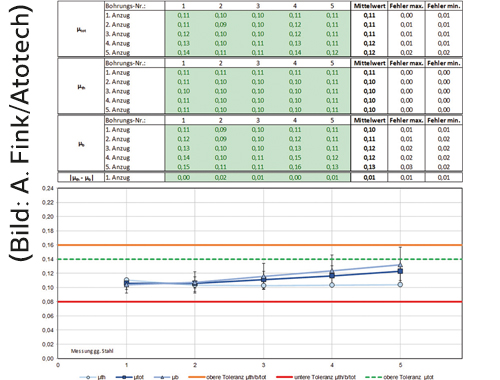Click the red lower tolerance line in chart
The height and width of the screenshot is (380, 500).
click(x=260, y=302)
